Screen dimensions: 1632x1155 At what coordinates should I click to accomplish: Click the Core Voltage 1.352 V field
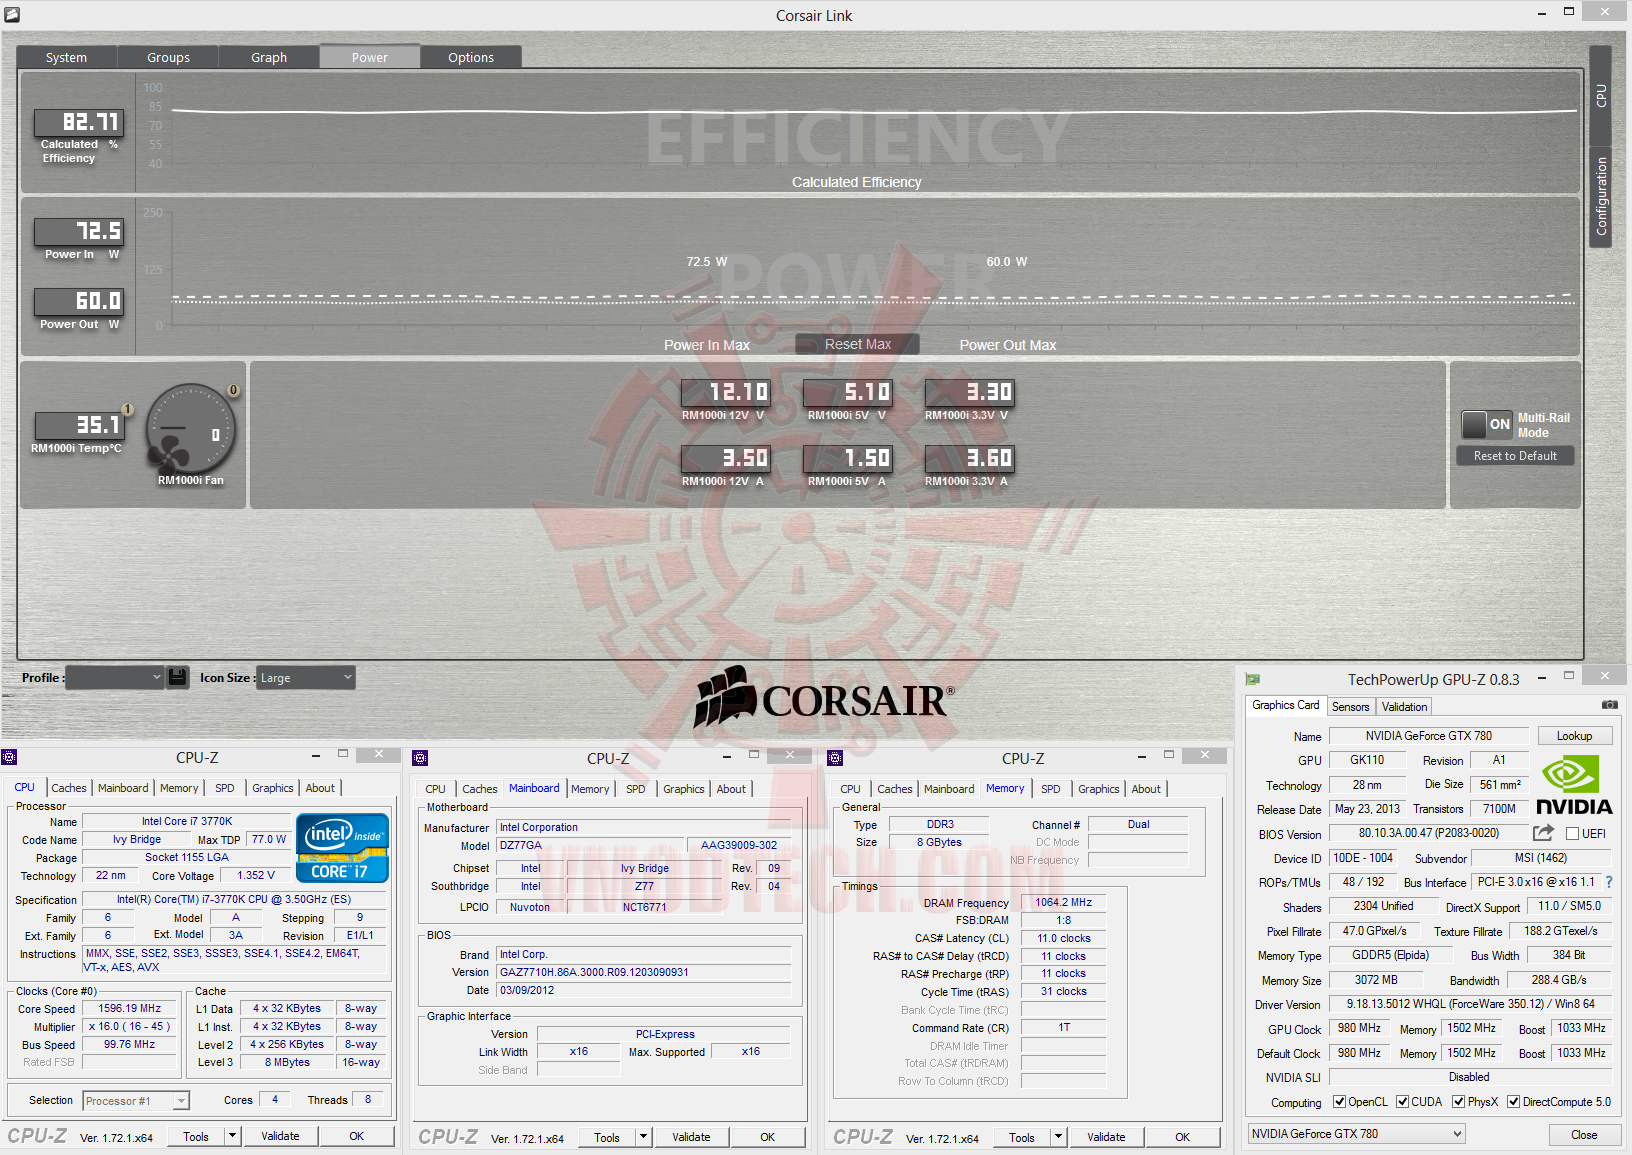[255, 875]
